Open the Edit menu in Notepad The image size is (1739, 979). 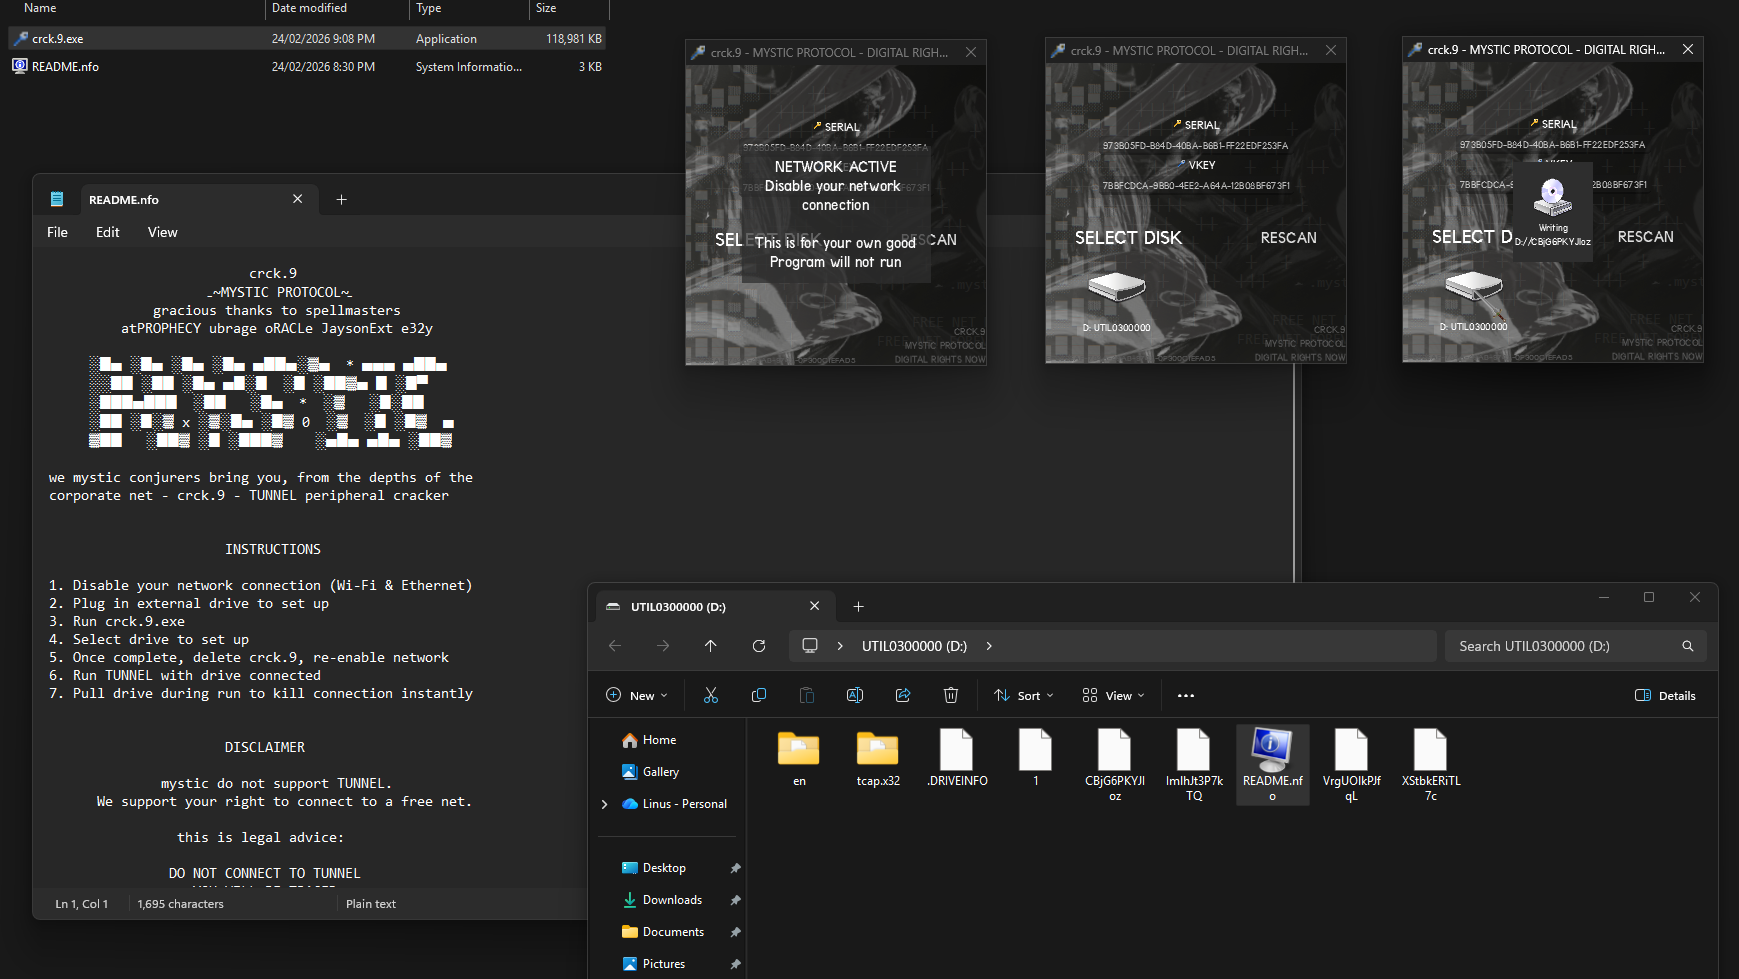coord(107,232)
